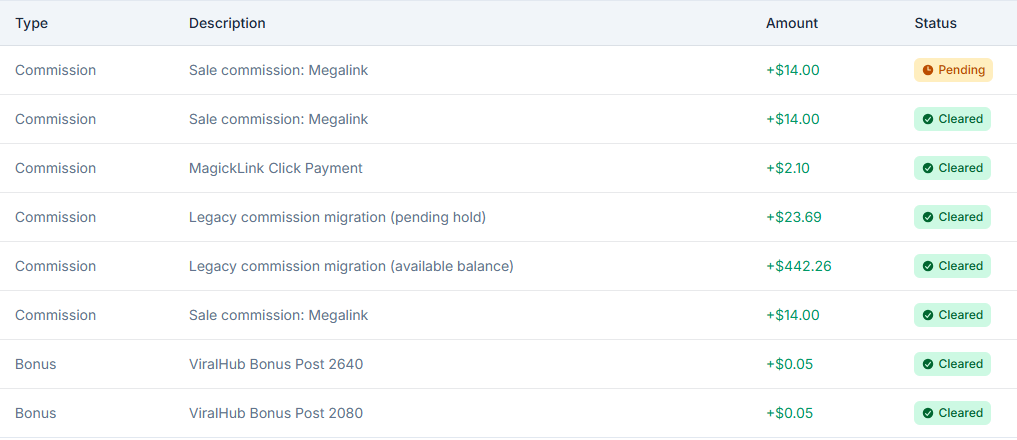1017x440 pixels.
Task: Click the +$442.26 amount
Action: pyautogui.click(x=798, y=266)
